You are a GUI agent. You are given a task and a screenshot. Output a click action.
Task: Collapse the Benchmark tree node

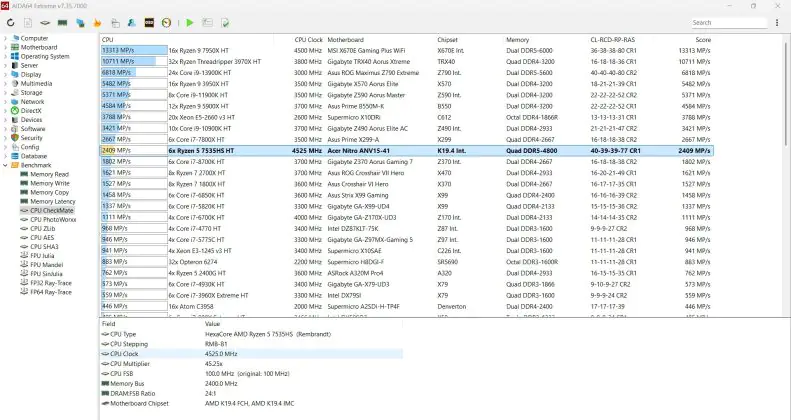point(6,165)
